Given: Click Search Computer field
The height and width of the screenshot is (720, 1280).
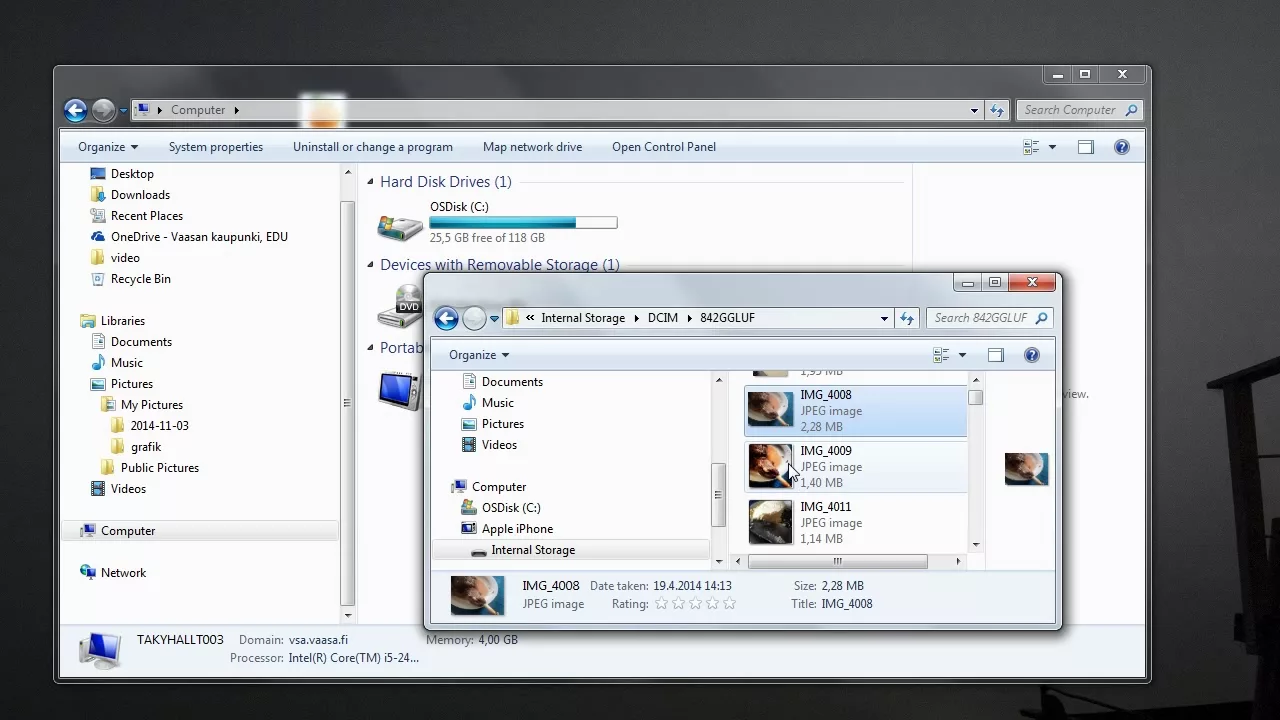Looking at the screenshot, I should click(x=1079, y=110).
